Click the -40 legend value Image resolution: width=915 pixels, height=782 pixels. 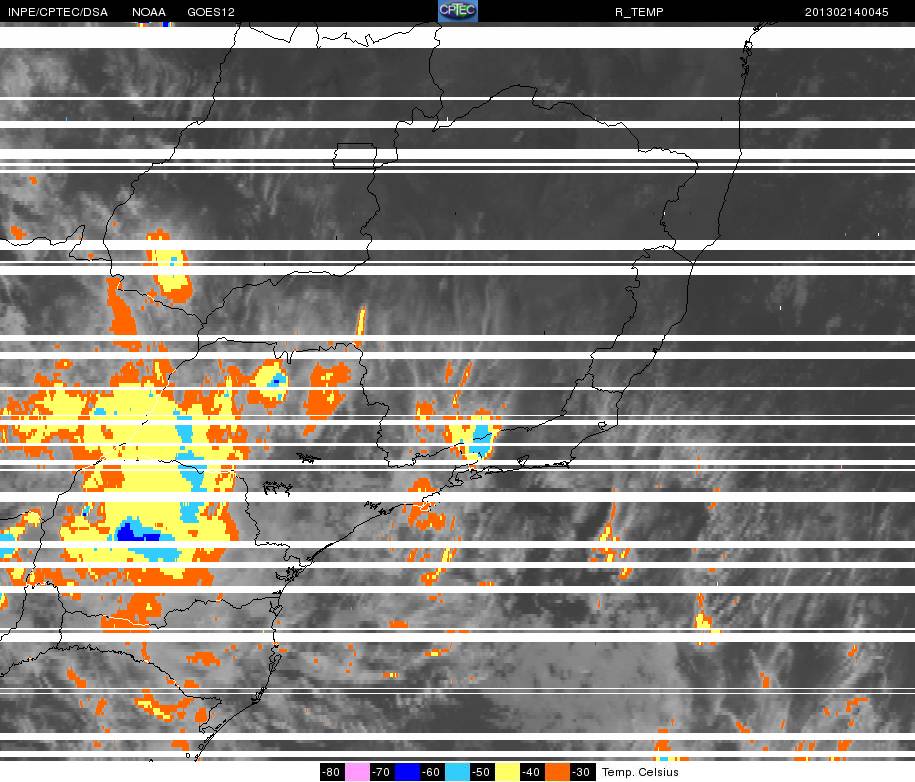click(x=532, y=772)
